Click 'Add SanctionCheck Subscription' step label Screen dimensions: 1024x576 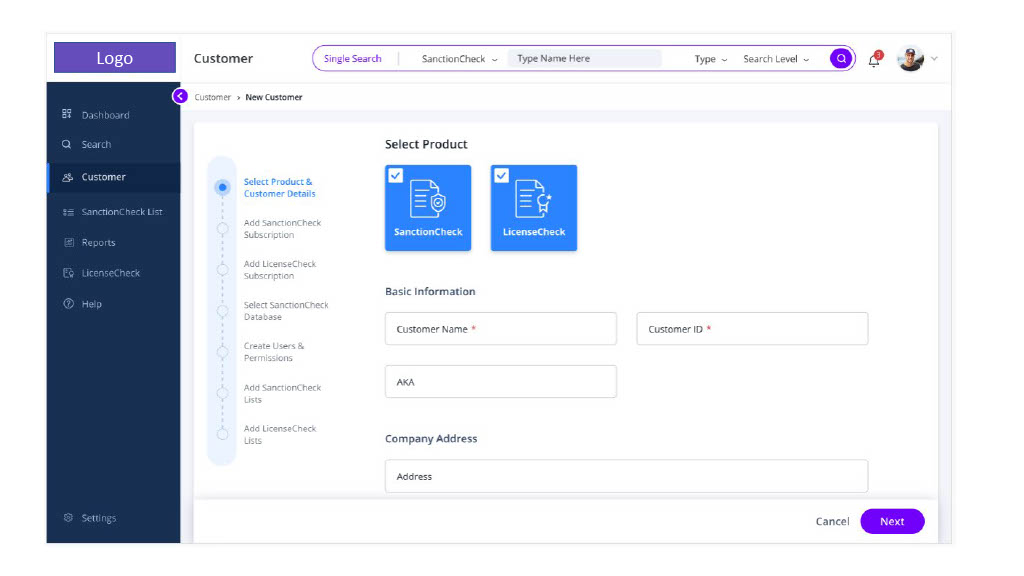(x=282, y=229)
